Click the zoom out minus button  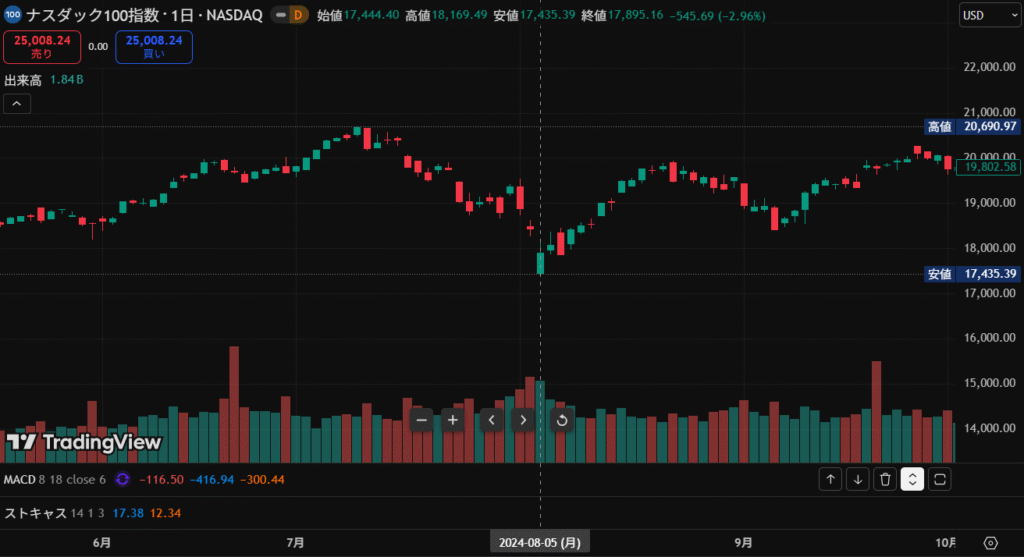point(421,420)
